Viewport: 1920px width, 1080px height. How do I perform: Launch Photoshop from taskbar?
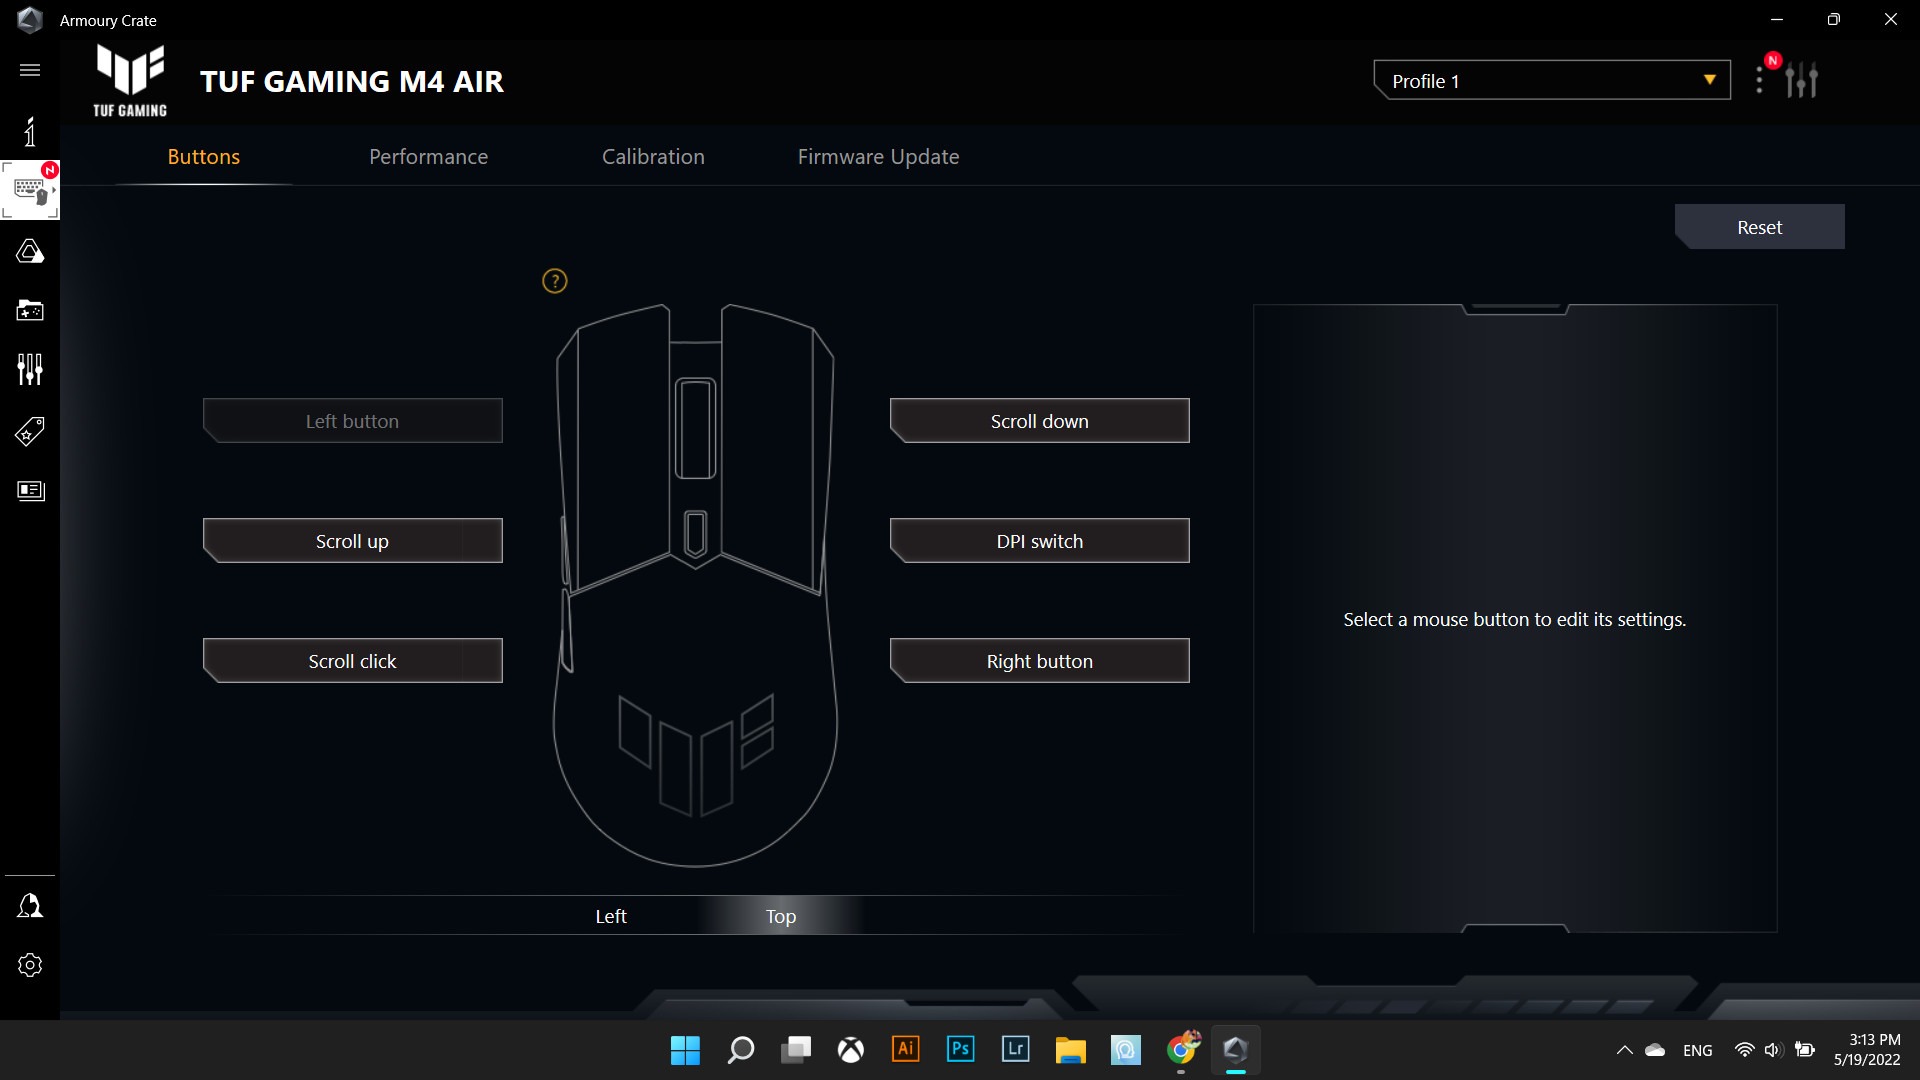click(961, 1049)
